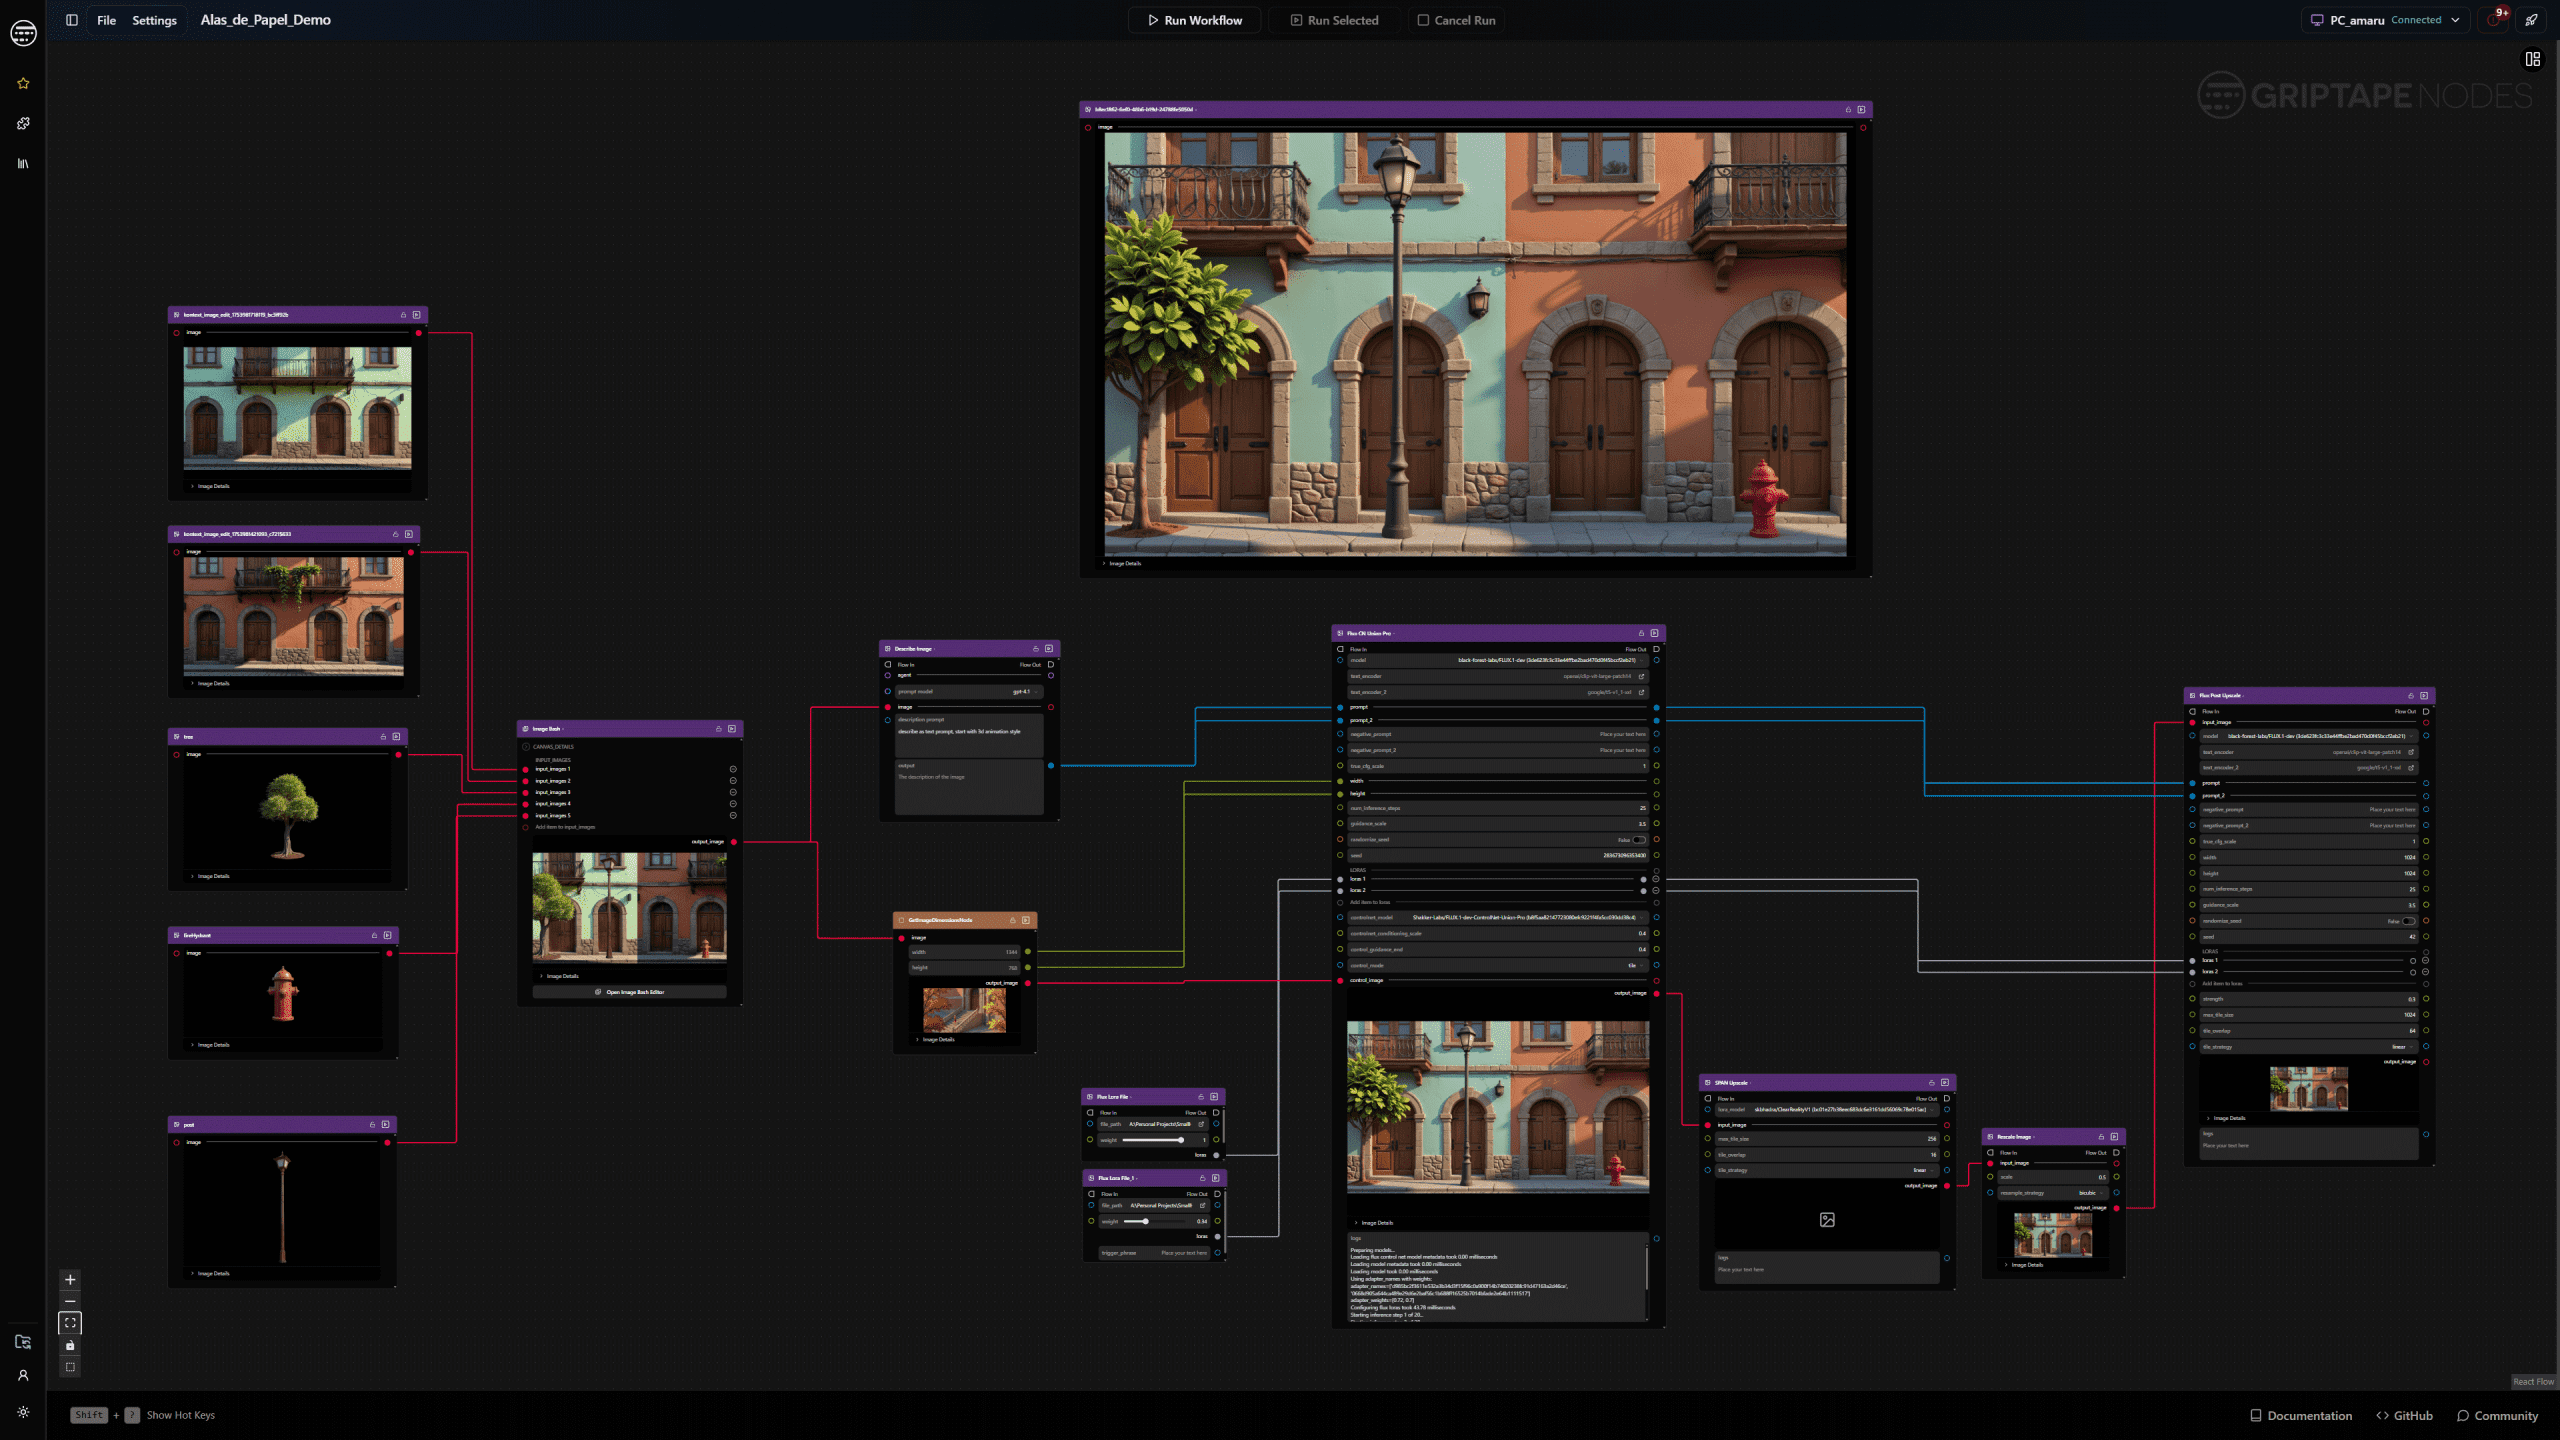Open the Settings menu
Viewport: 2560px width, 1440px height.
coord(153,19)
